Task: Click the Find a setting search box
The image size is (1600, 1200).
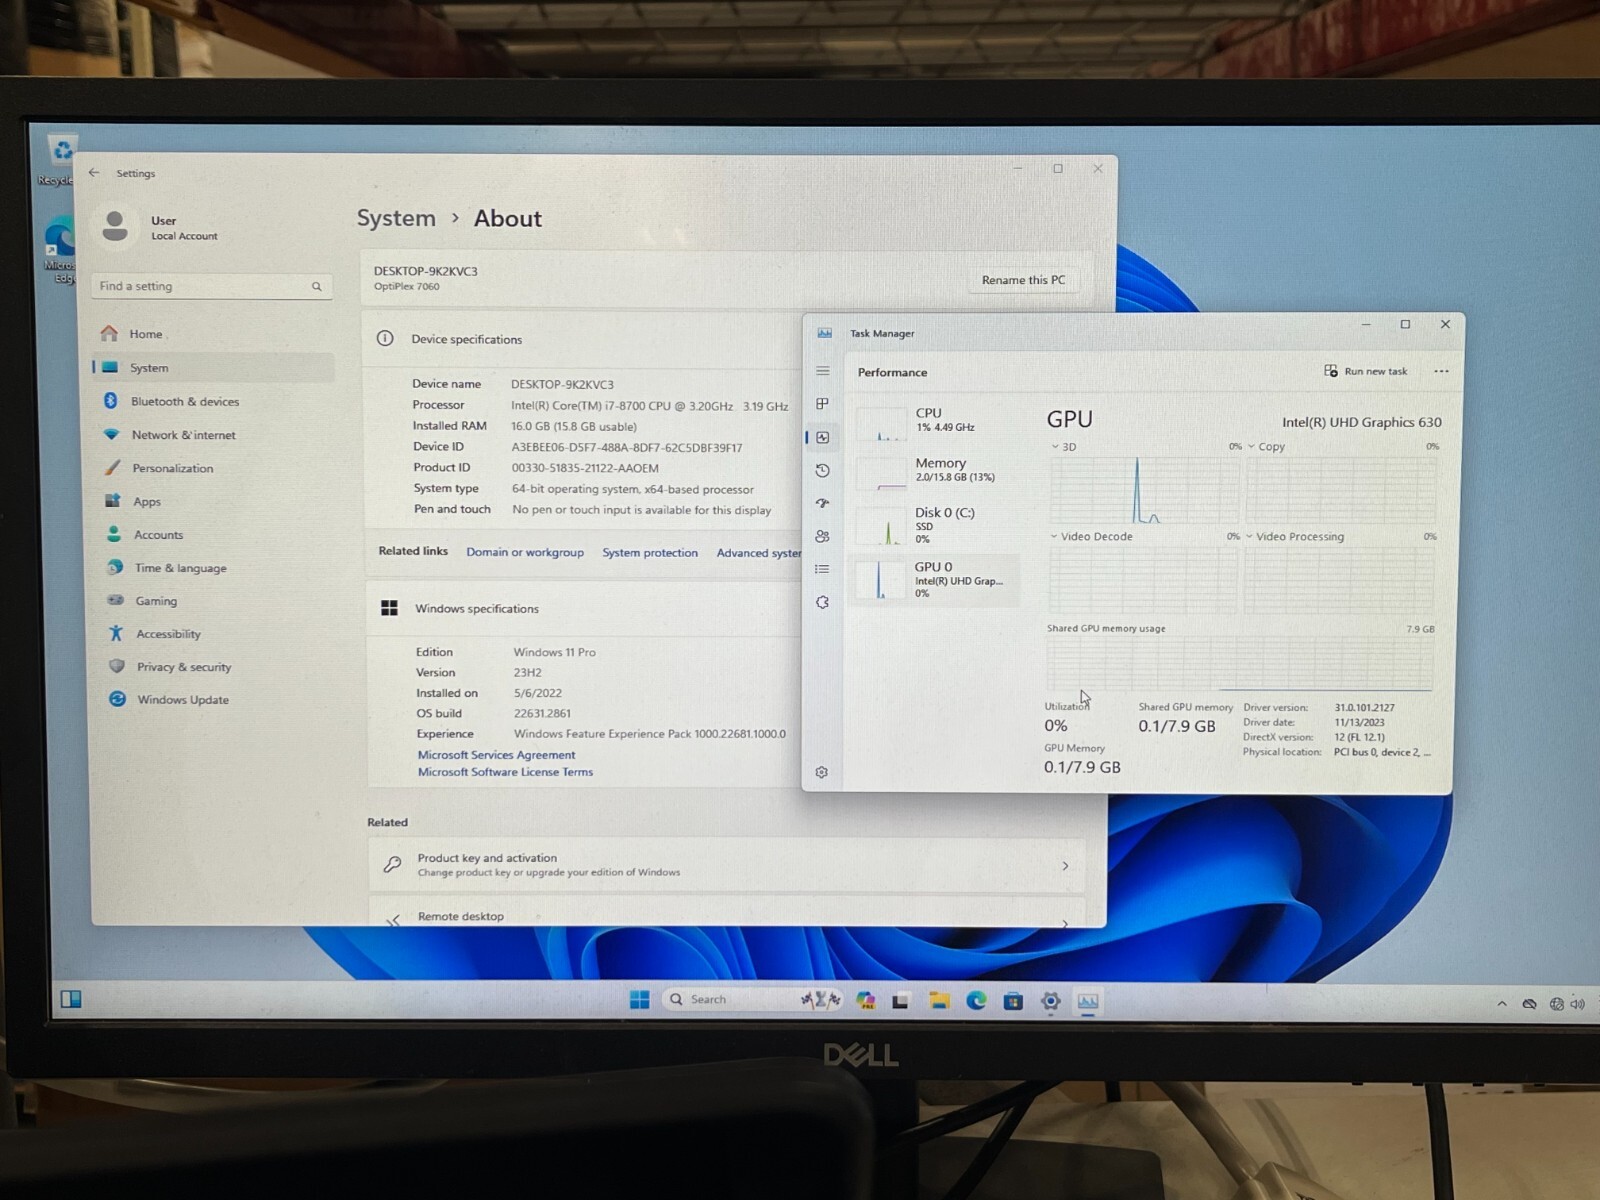Action: [211, 286]
